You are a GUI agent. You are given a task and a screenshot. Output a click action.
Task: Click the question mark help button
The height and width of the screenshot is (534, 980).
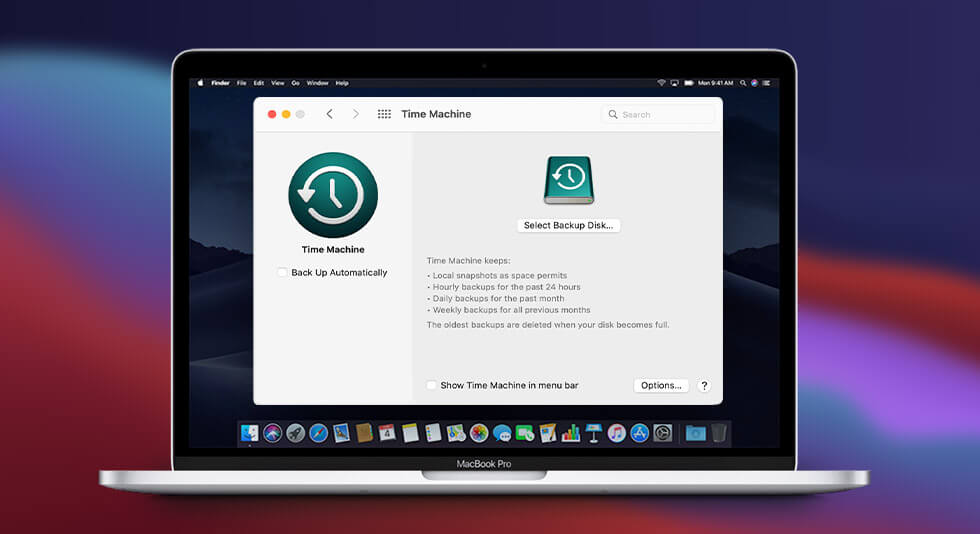point(704,385)
